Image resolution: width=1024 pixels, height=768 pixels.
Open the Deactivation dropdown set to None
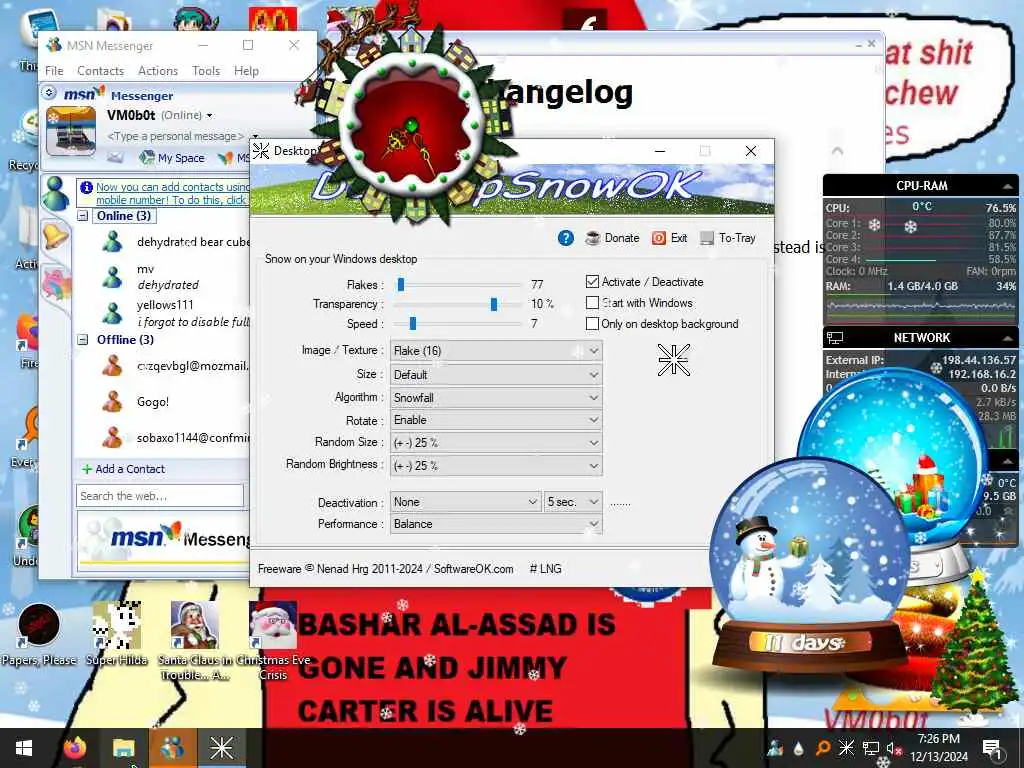pos(466,502)
